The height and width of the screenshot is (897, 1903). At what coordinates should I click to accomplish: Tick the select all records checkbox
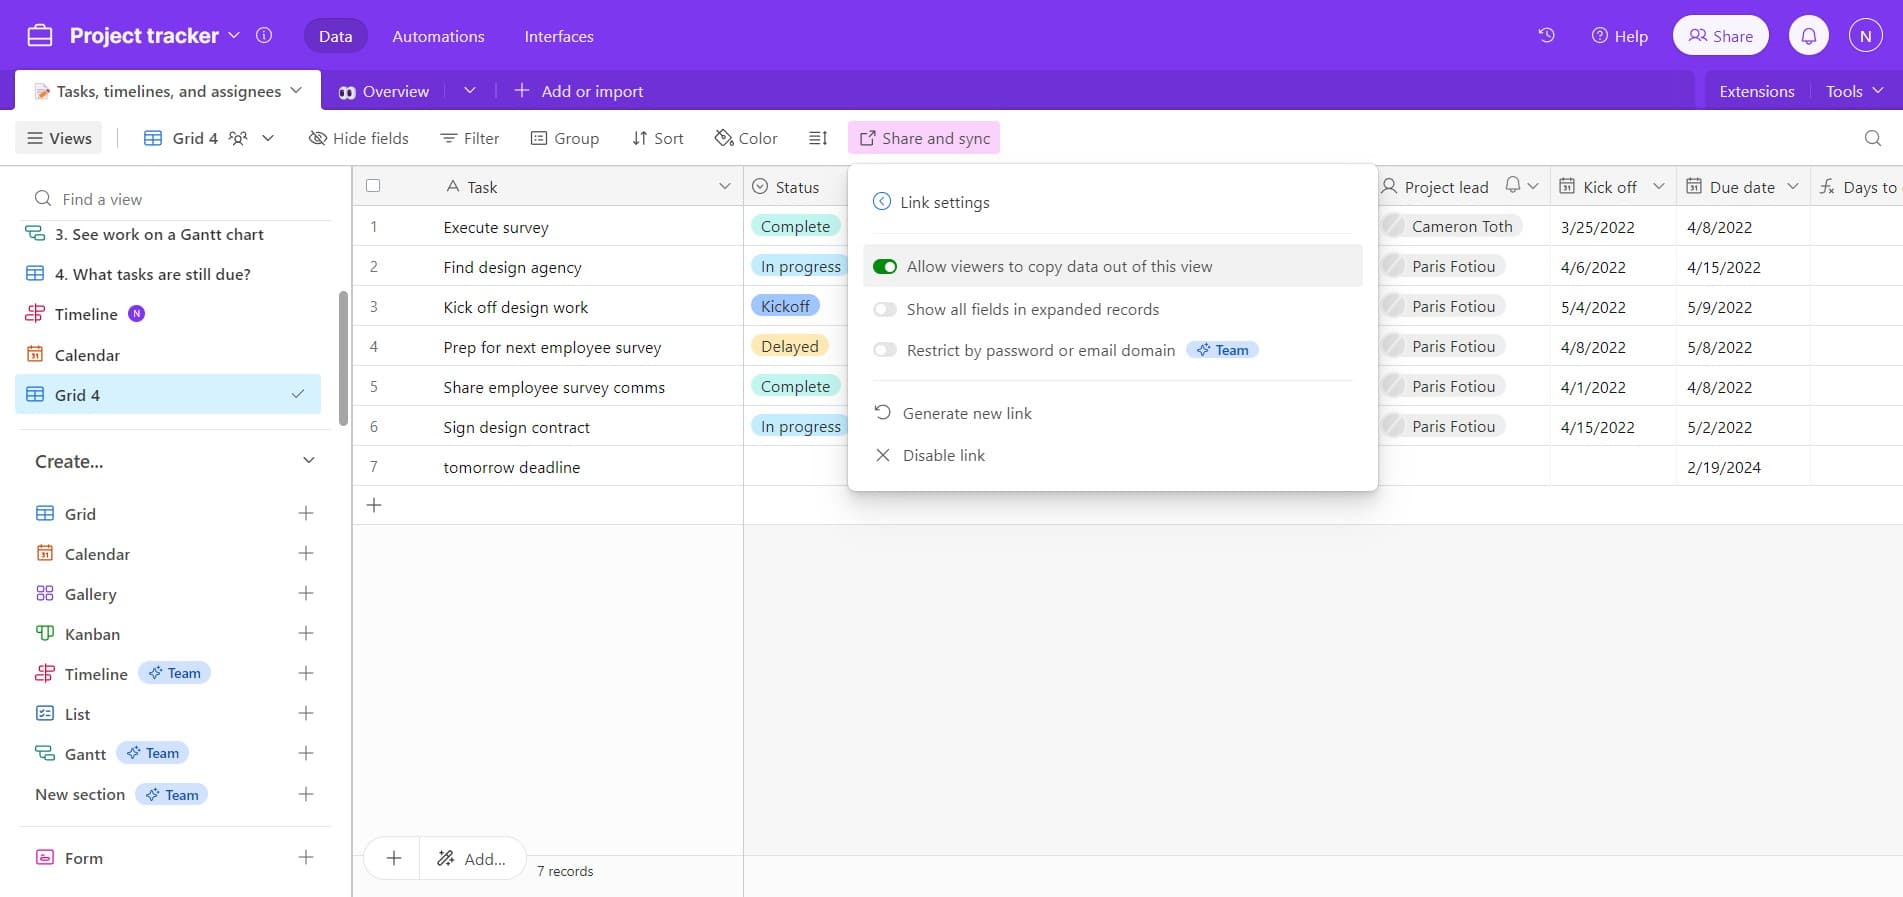tap(373, 186)
